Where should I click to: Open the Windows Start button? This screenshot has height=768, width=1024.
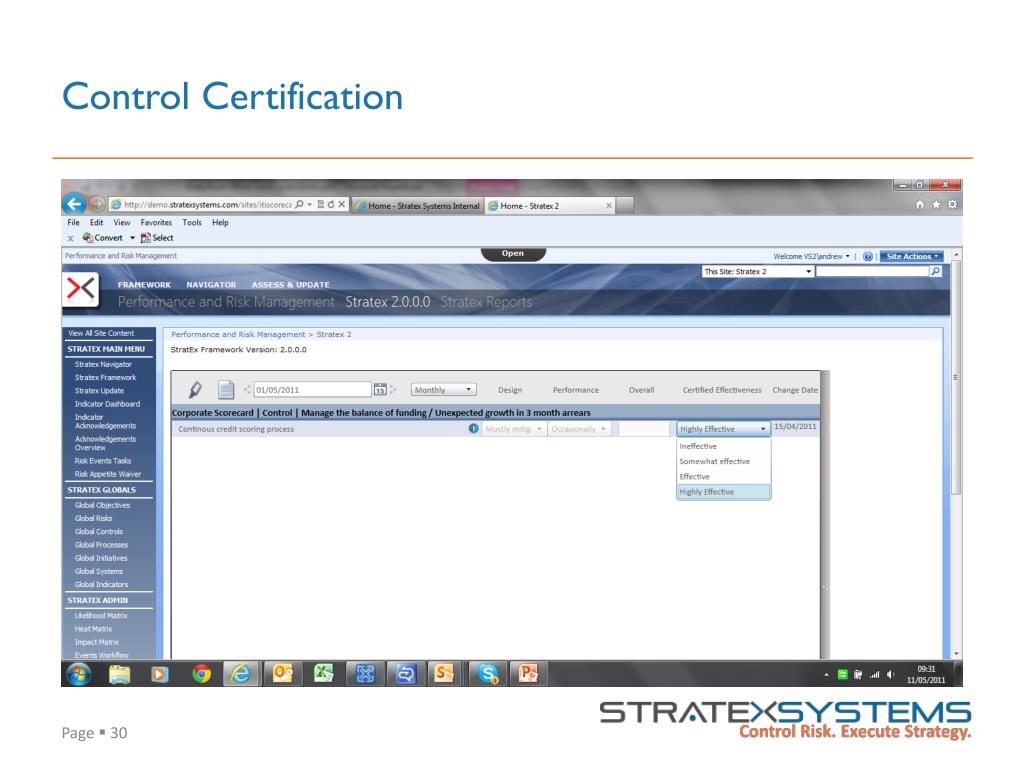point(78,673)
